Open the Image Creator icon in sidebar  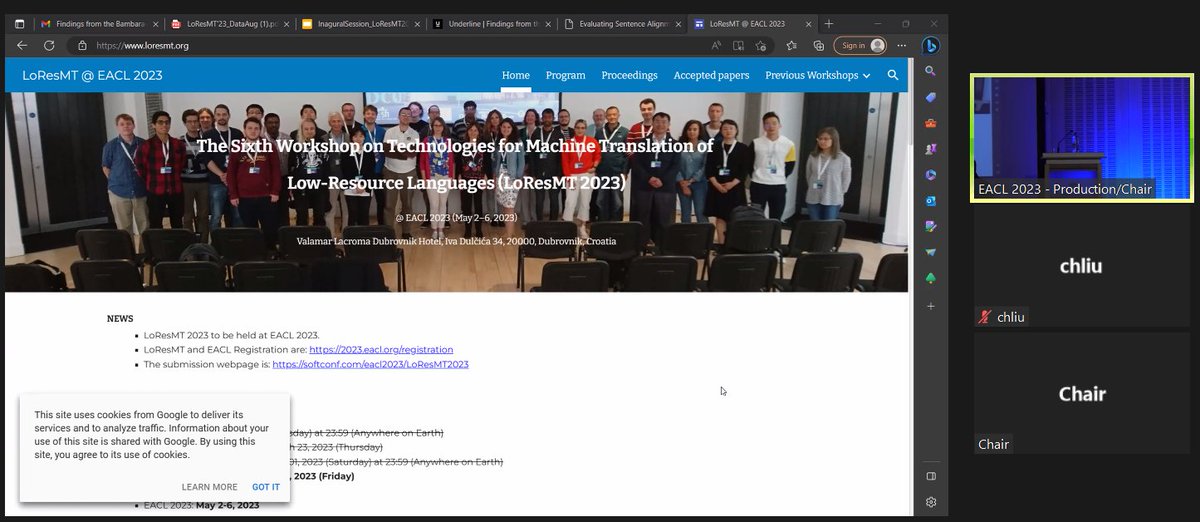[x=931, y=227]
